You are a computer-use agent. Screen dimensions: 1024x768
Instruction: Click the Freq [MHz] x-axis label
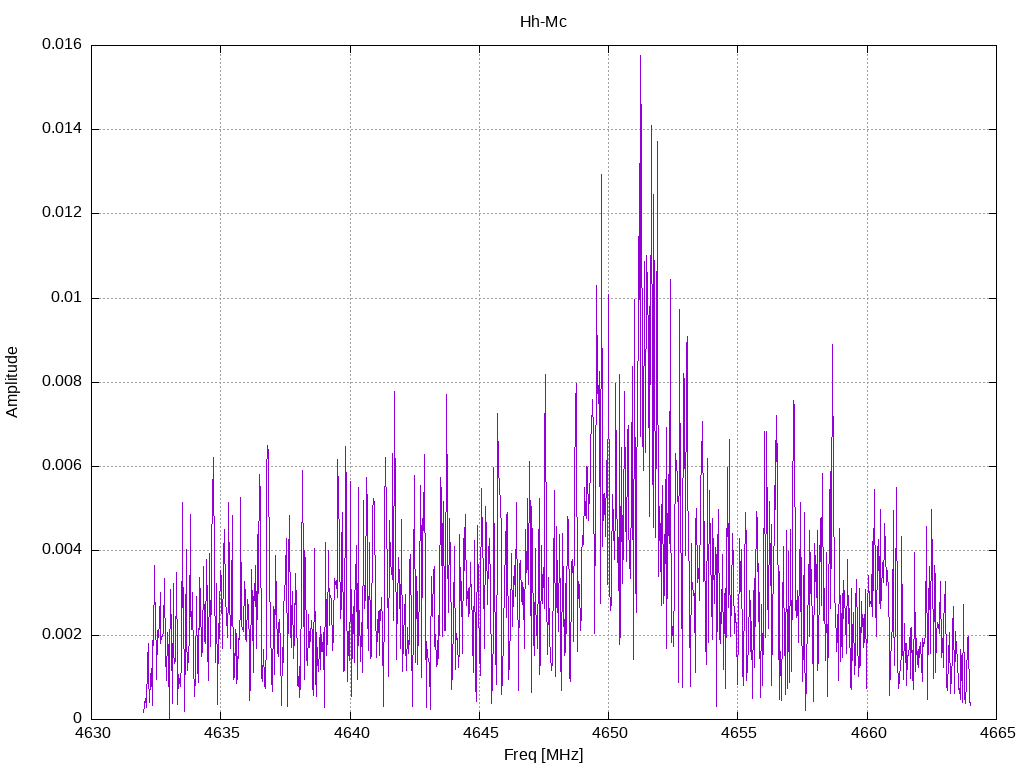tap(543, 755)
